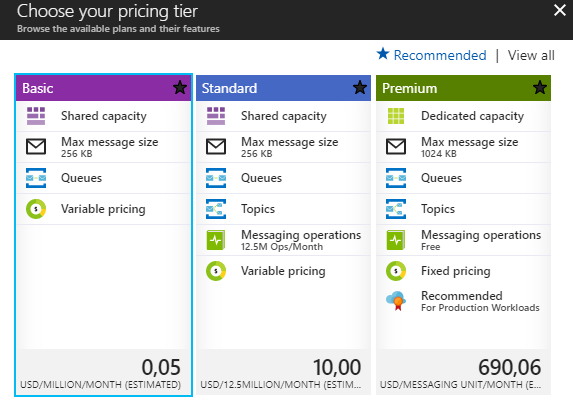Click the Dedicated capacity green grid icon
The height and width of the screenshot is (405, 573).
[x=396, y=116]
